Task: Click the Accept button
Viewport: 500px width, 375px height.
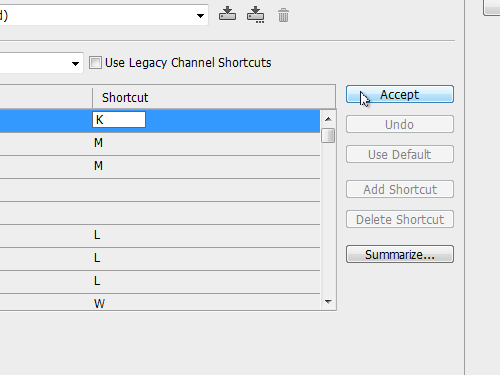Action: pos(400,94)
